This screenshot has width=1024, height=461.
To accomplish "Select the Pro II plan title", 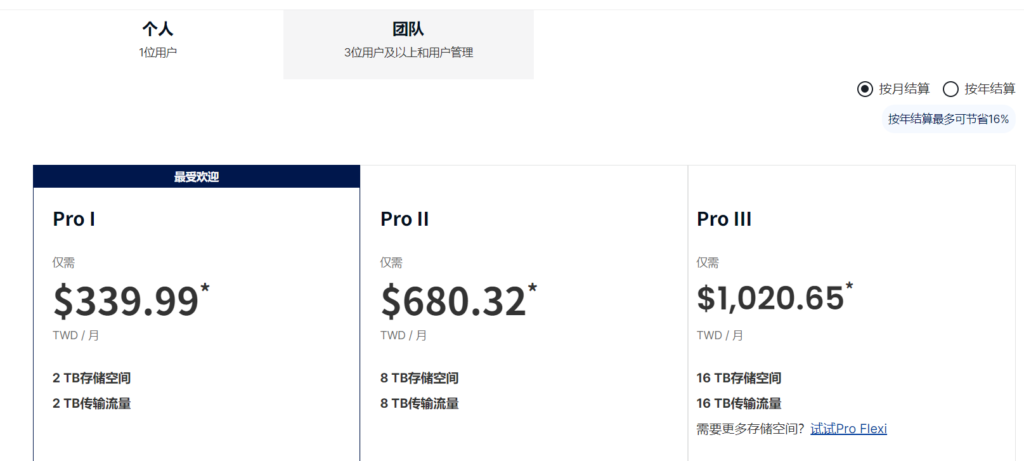I will (405, 219).
